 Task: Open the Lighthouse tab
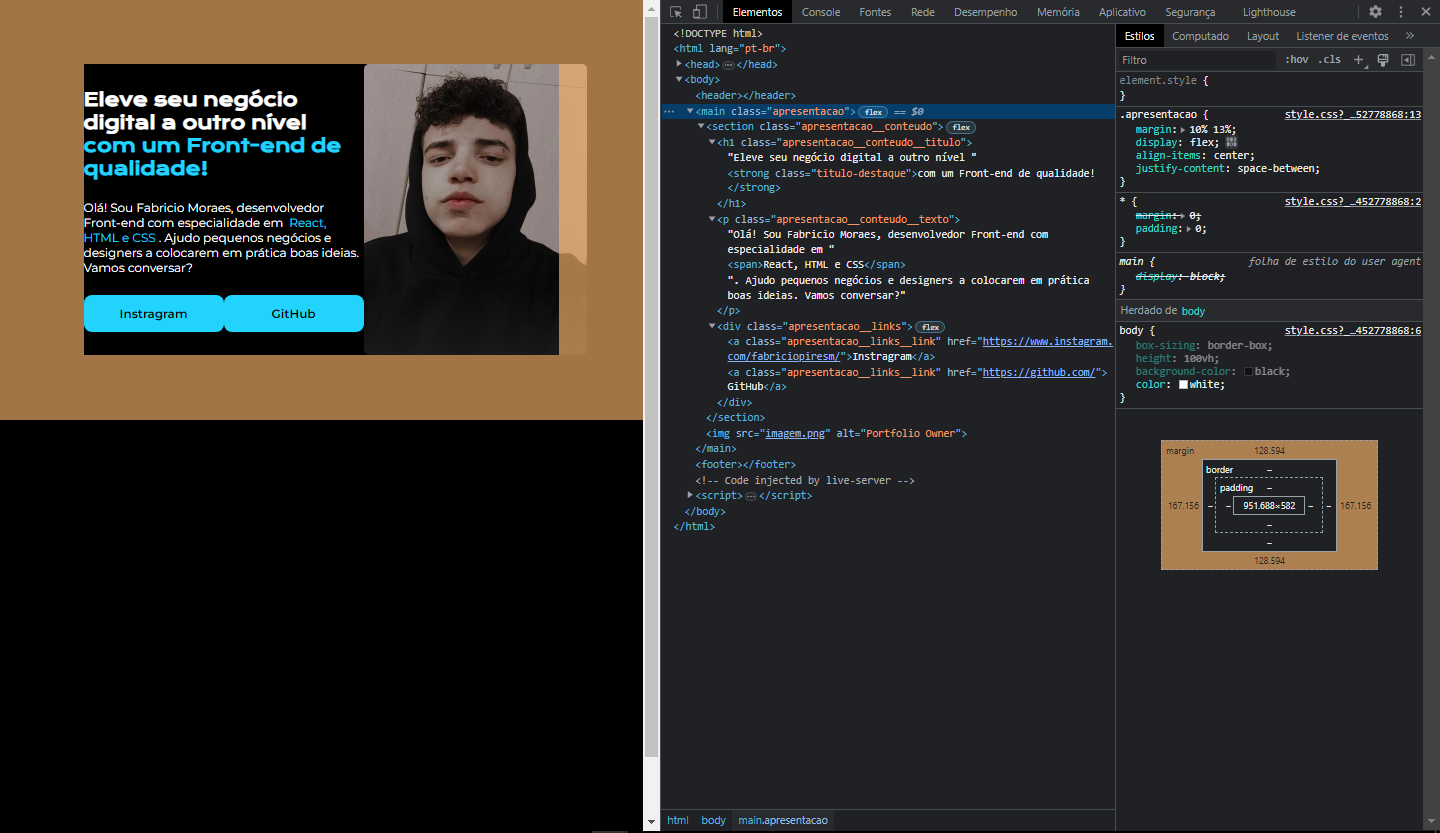1269,12
